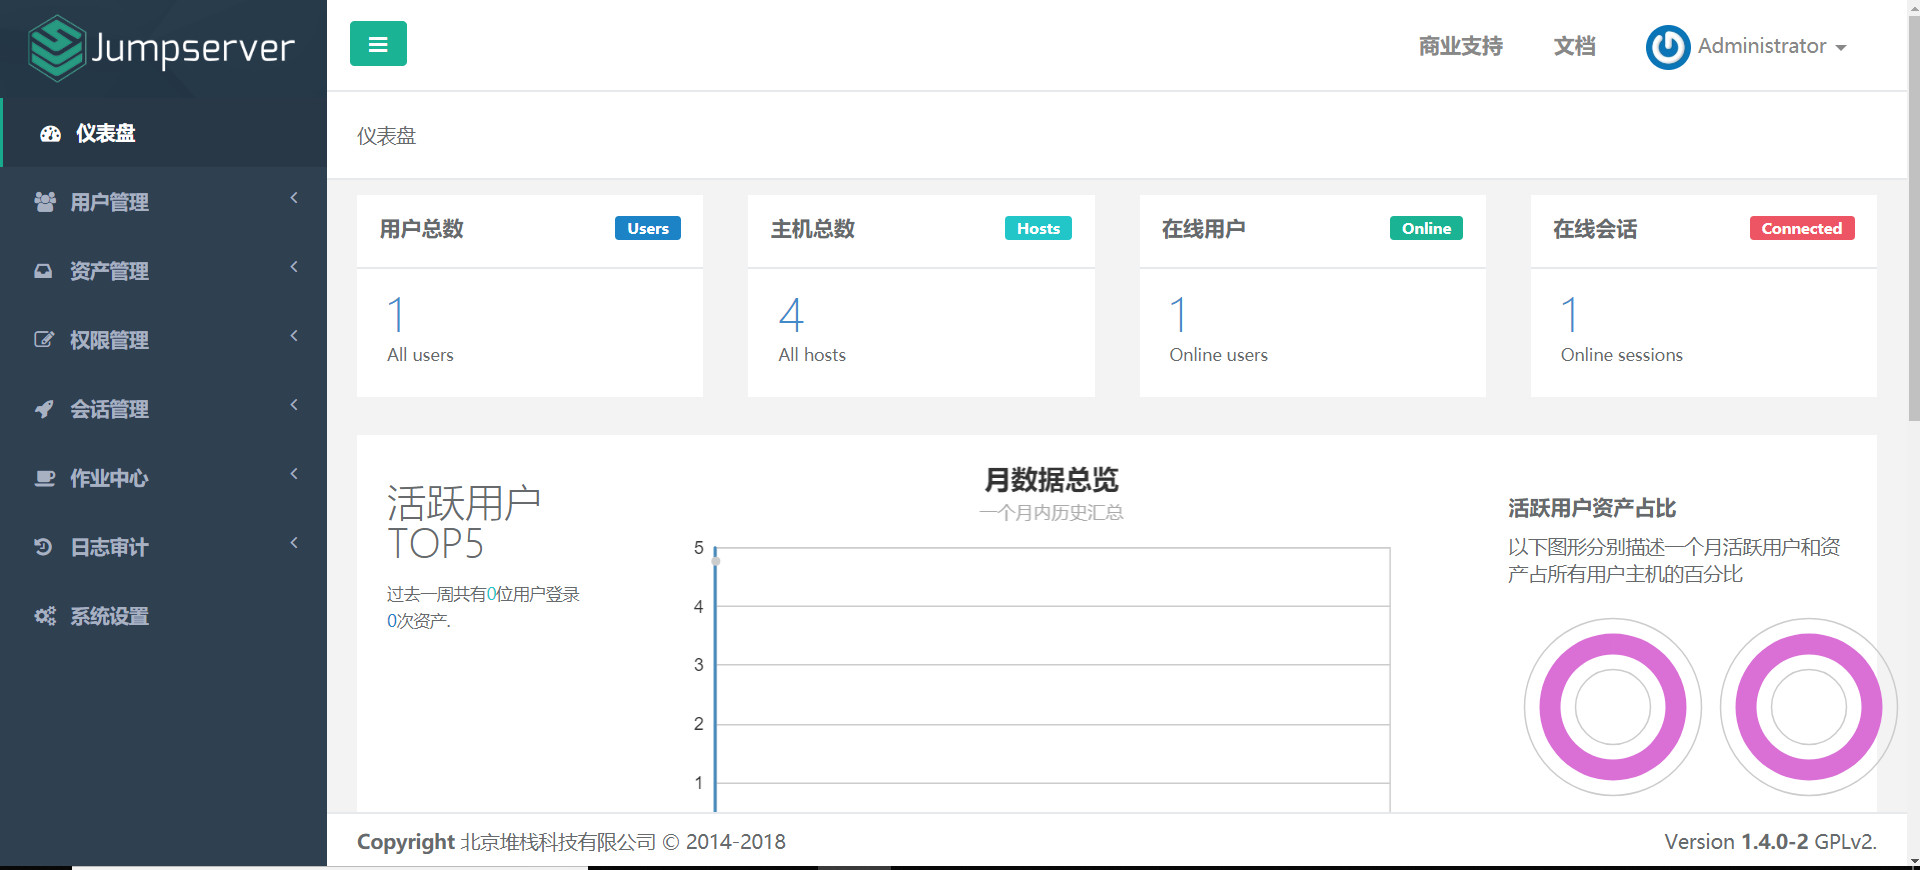This screenshot has height=870, width=1920.
Task: Open the 权限管理 menu
Action: [x=164, y=340]
